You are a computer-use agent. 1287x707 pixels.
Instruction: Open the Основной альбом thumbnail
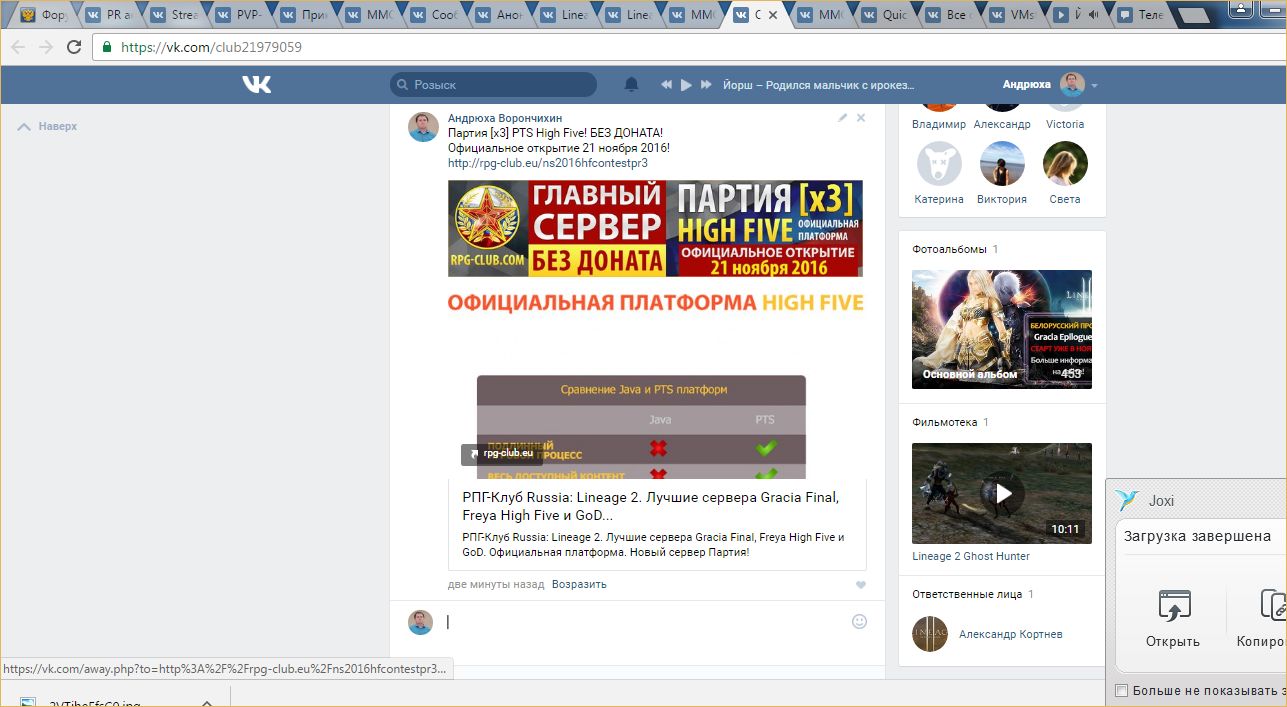1002,329
